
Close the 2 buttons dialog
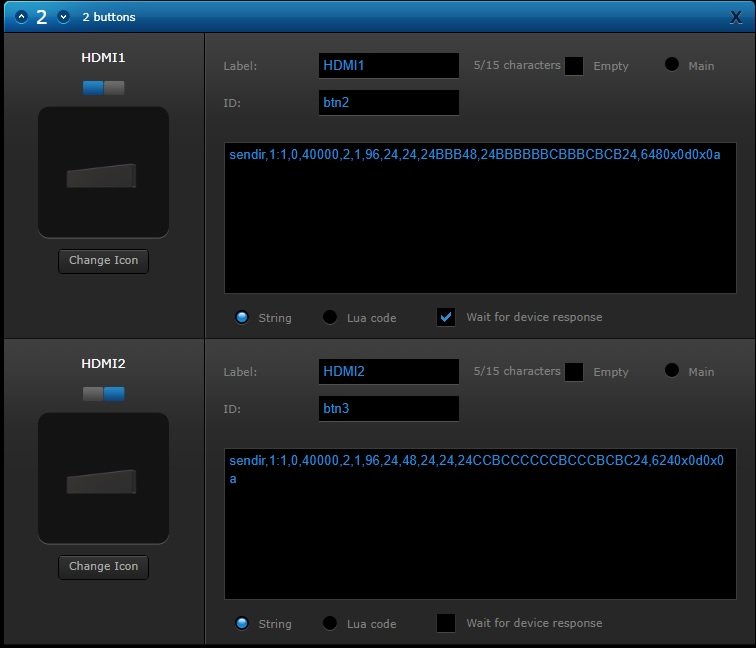click(736, 17)
